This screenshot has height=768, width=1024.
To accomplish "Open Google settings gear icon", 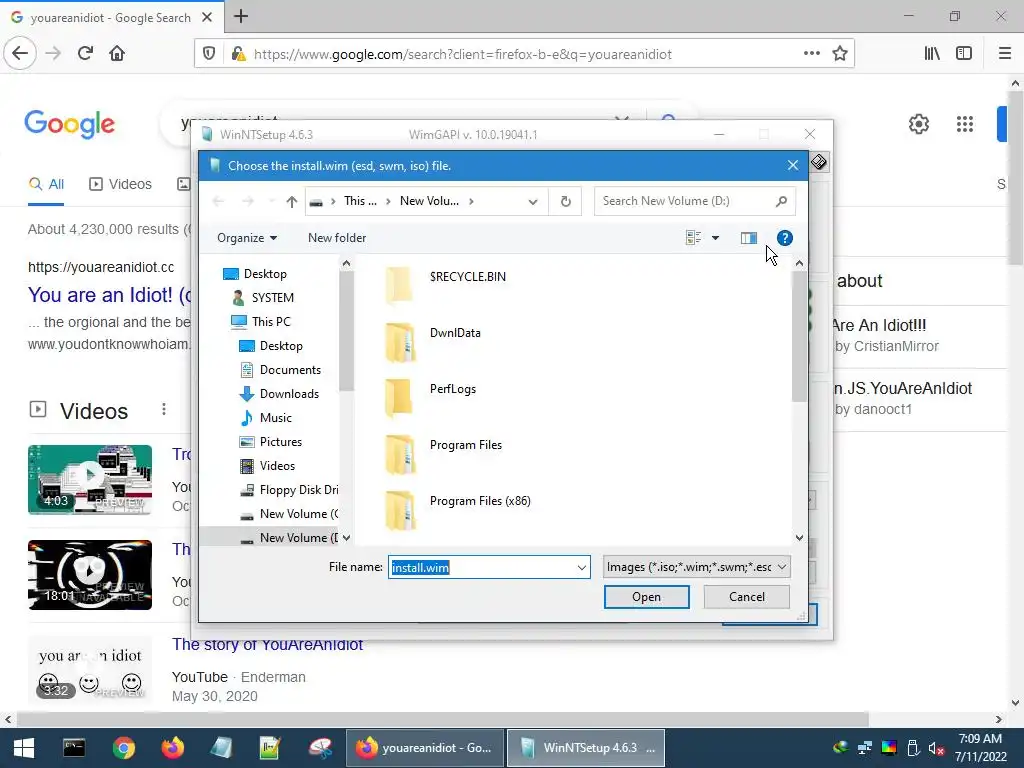I will pyautogui.click(x=919, y=123).
